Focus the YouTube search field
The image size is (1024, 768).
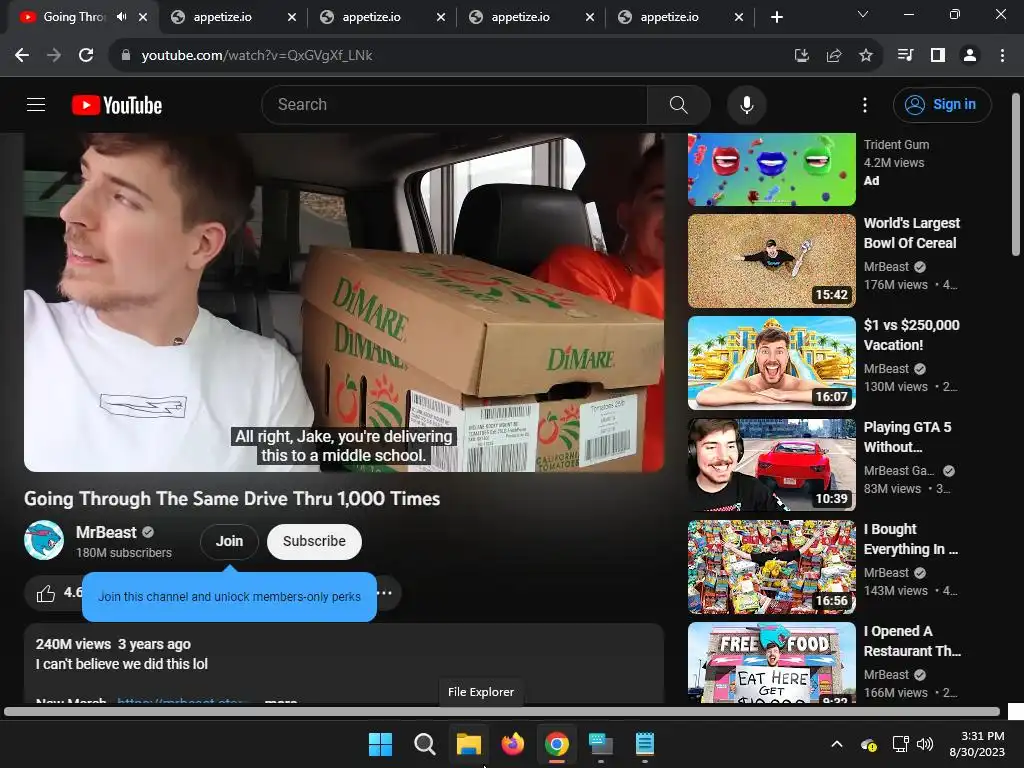pyautogui.click(x=454, y=104)
